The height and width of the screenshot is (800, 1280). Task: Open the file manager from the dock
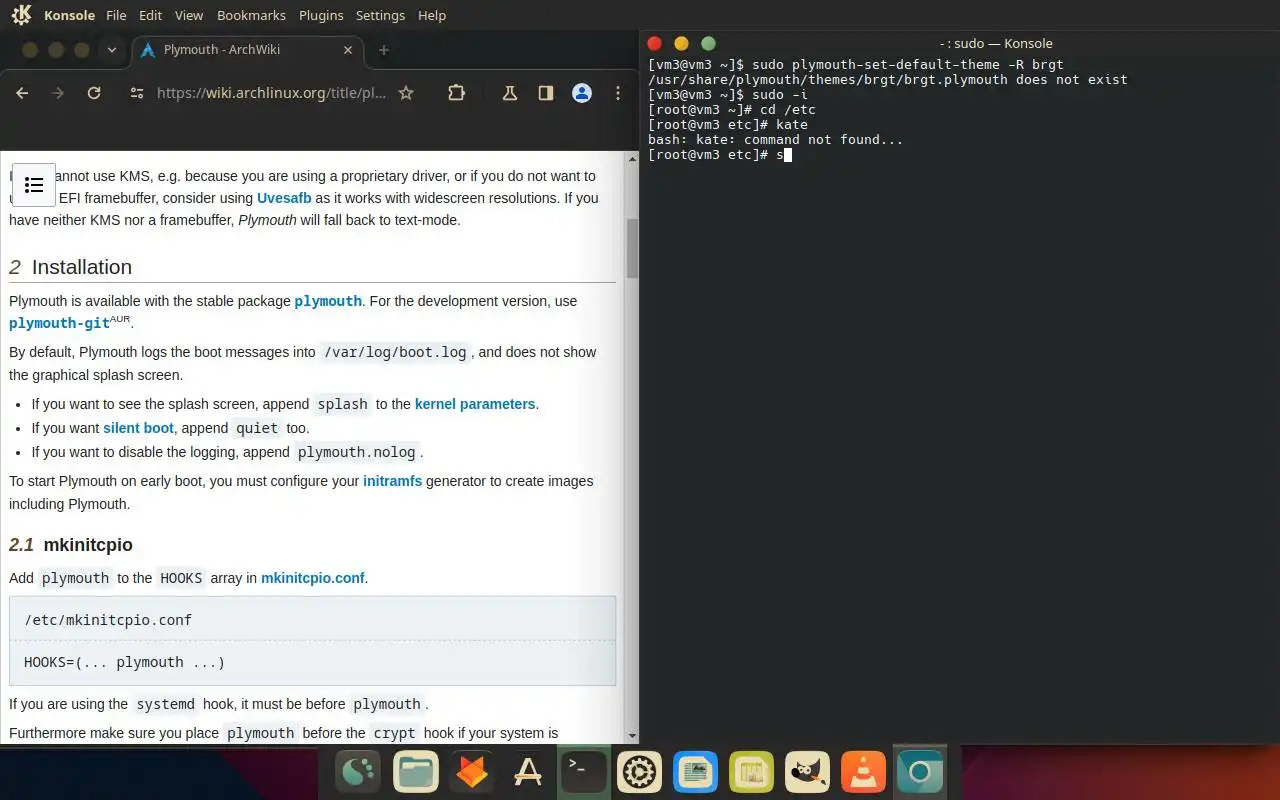415,772
